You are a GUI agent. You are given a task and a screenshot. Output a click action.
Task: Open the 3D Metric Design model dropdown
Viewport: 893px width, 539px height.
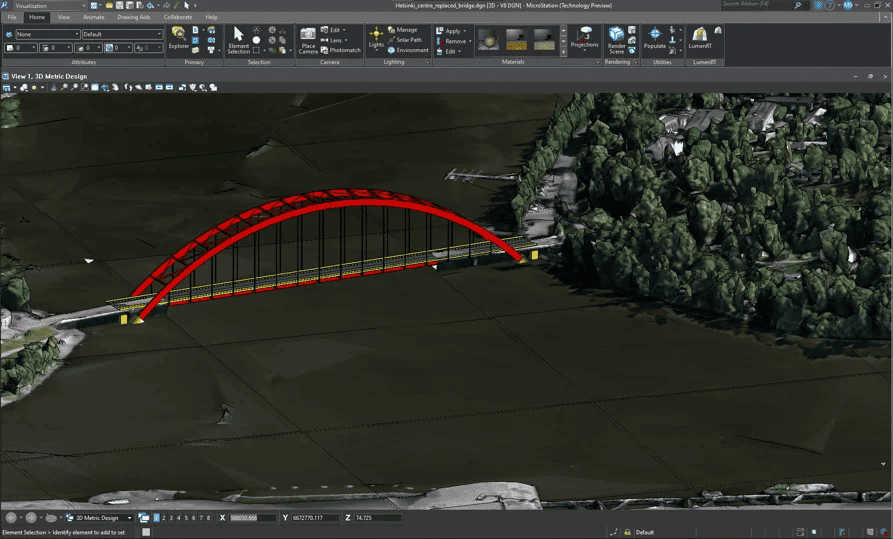coord(100,518)
